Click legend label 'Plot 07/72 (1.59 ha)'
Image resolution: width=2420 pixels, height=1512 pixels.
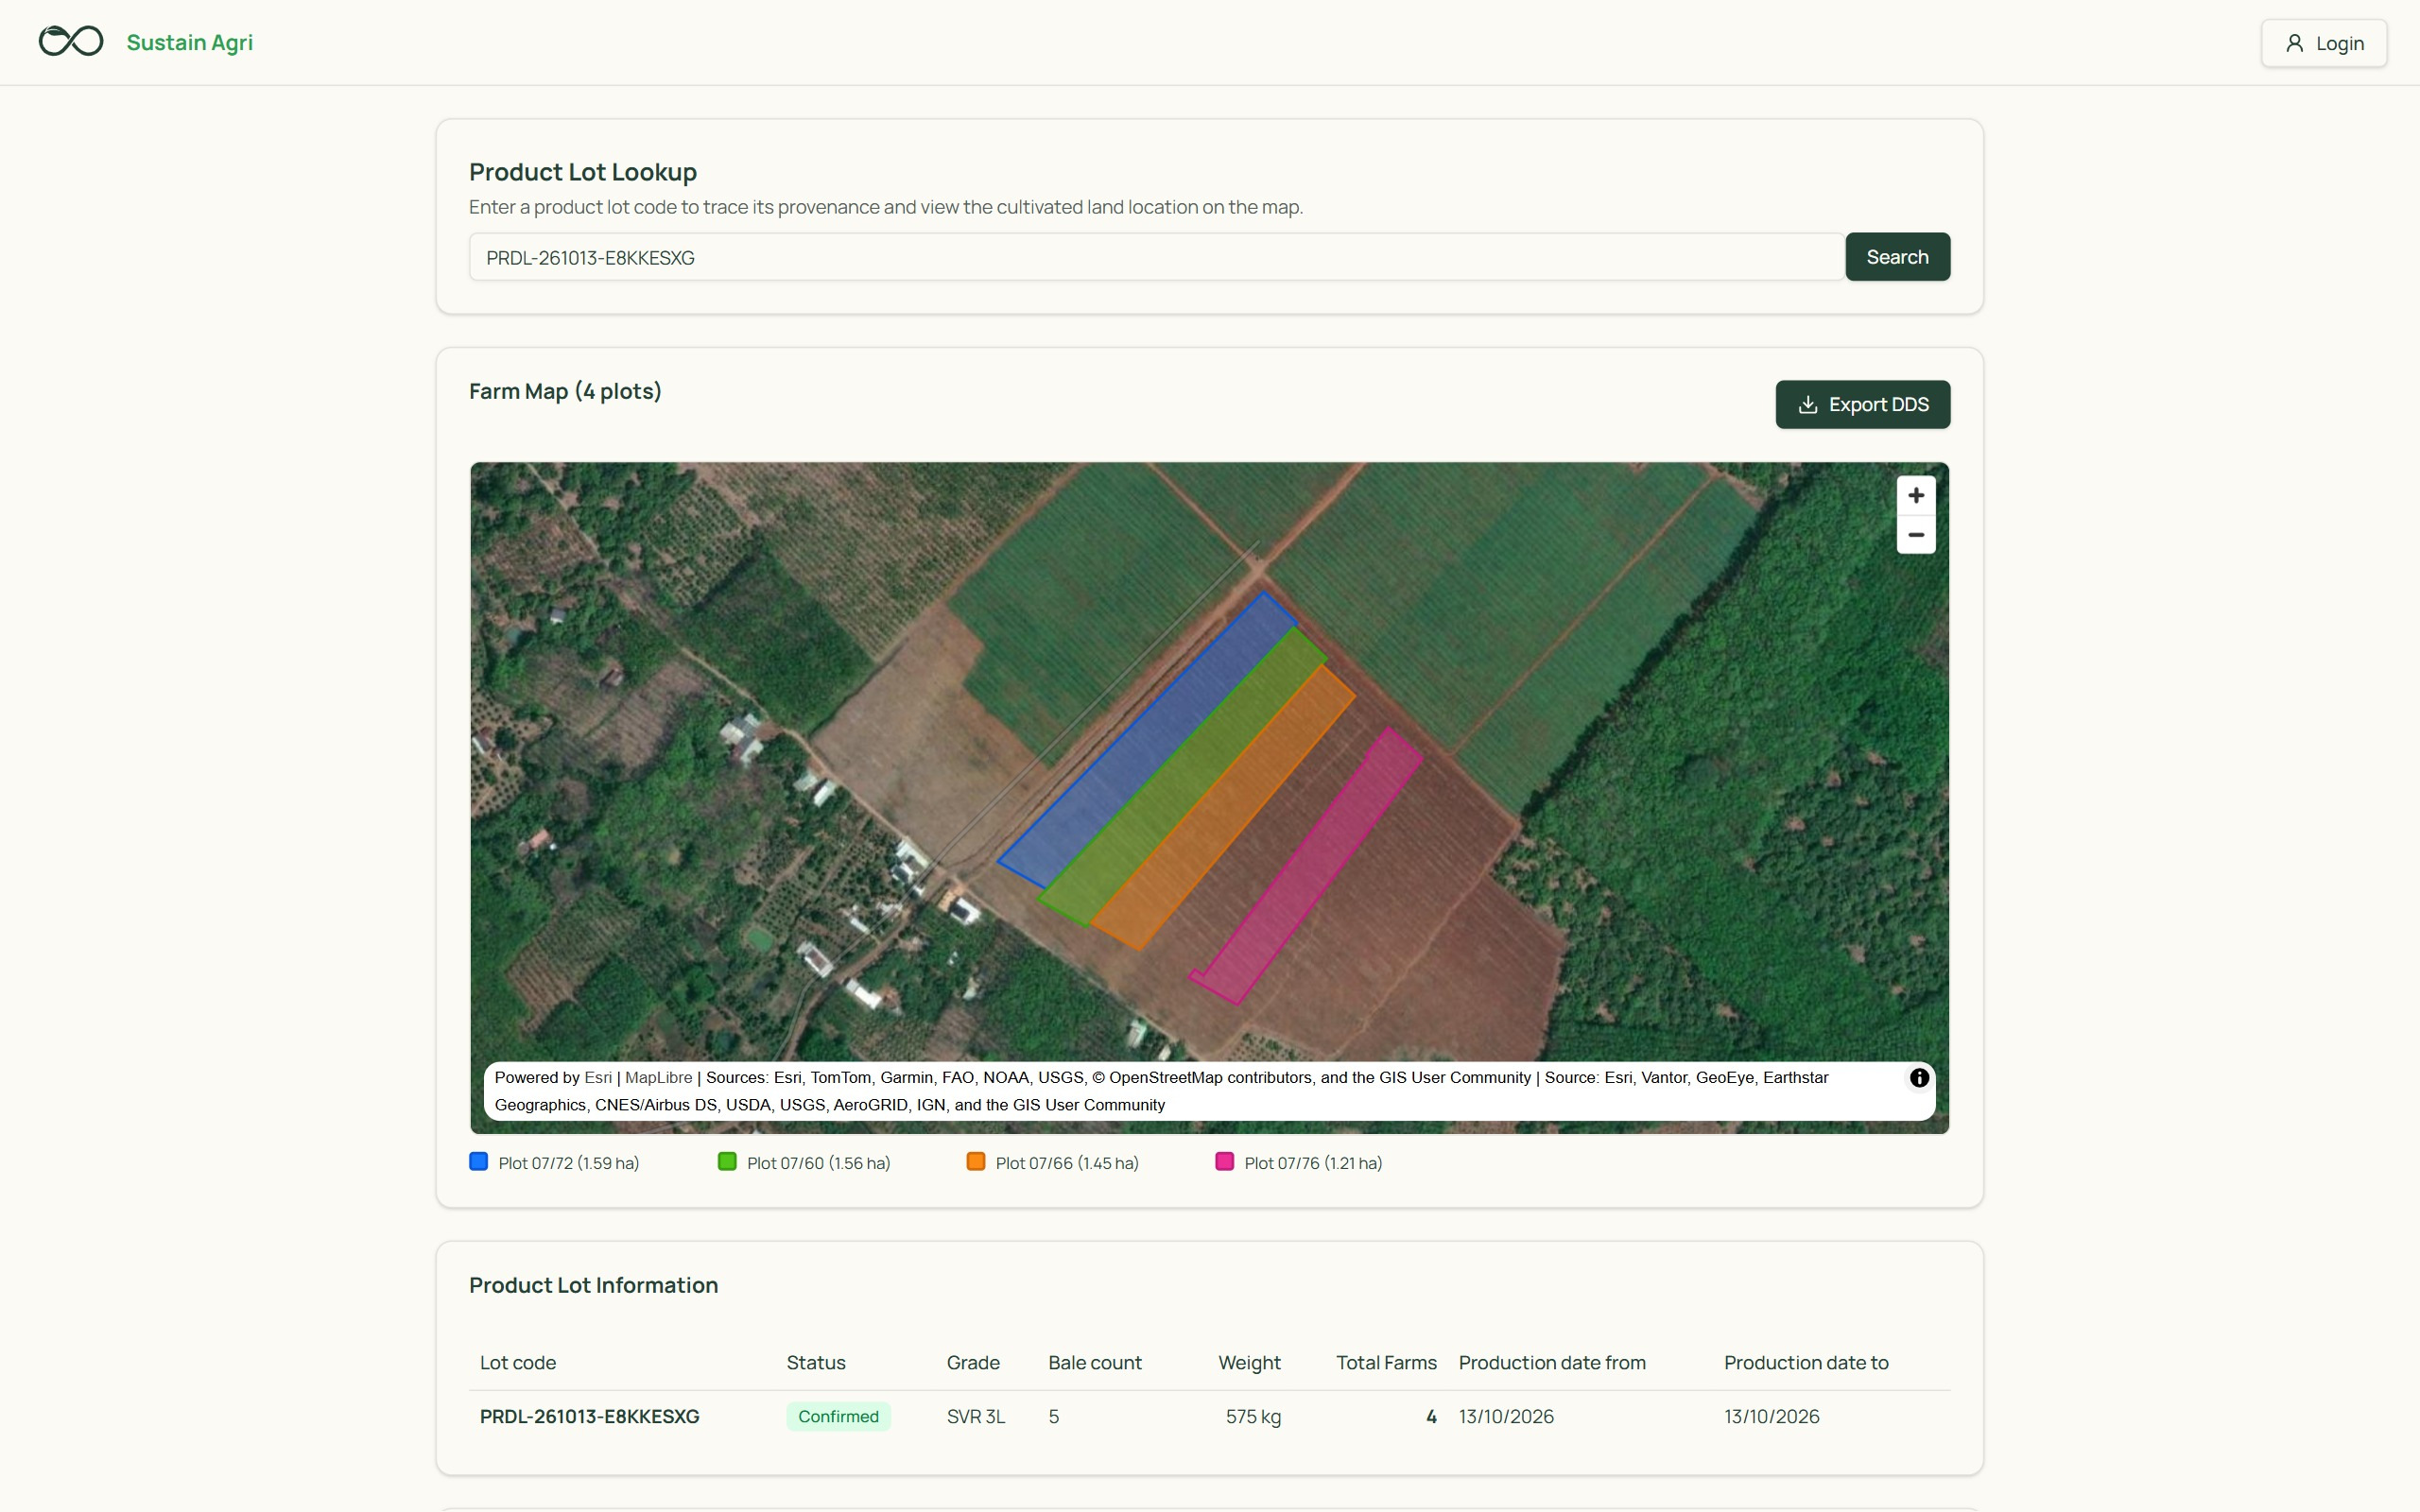[x=569, y=1163]
